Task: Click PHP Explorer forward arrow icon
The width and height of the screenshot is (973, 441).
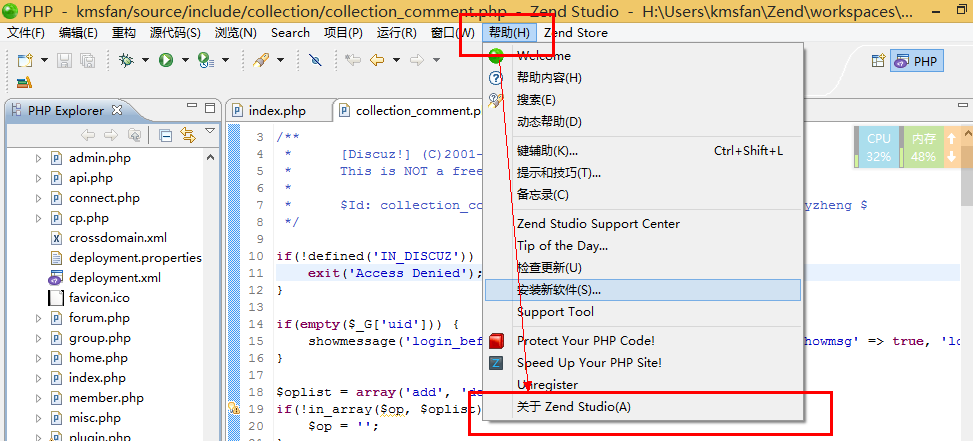Action: point(111,135)
